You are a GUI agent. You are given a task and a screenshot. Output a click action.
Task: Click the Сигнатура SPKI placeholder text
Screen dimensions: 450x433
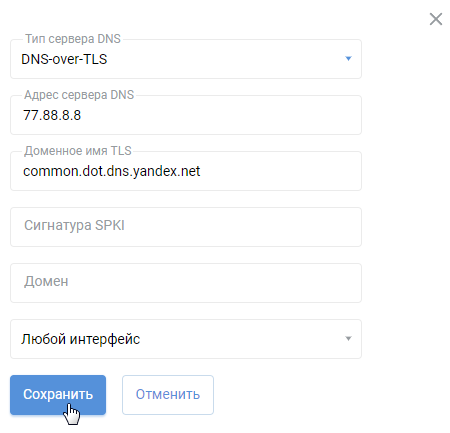(x=74, y=225)
